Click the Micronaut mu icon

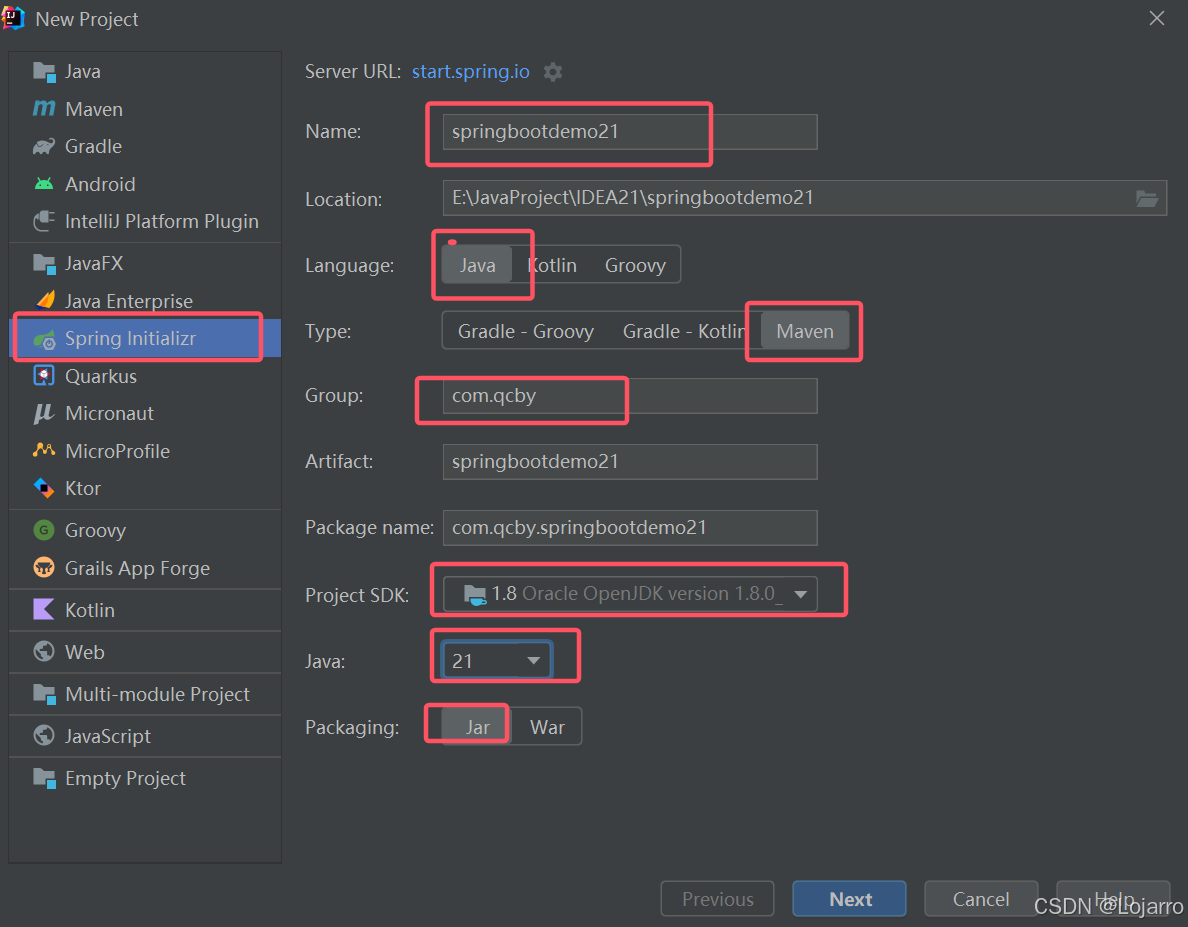click(x=44, y=414)
